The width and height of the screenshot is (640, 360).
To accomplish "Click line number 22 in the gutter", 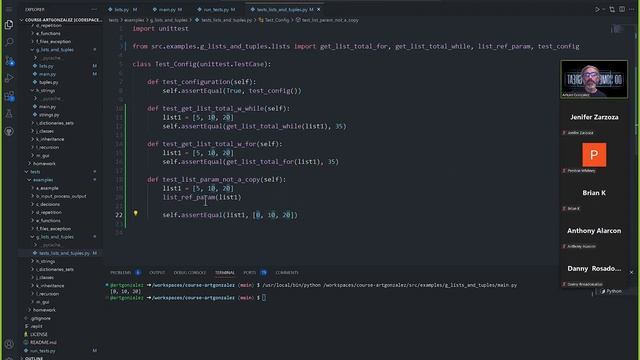I will 118,215.
